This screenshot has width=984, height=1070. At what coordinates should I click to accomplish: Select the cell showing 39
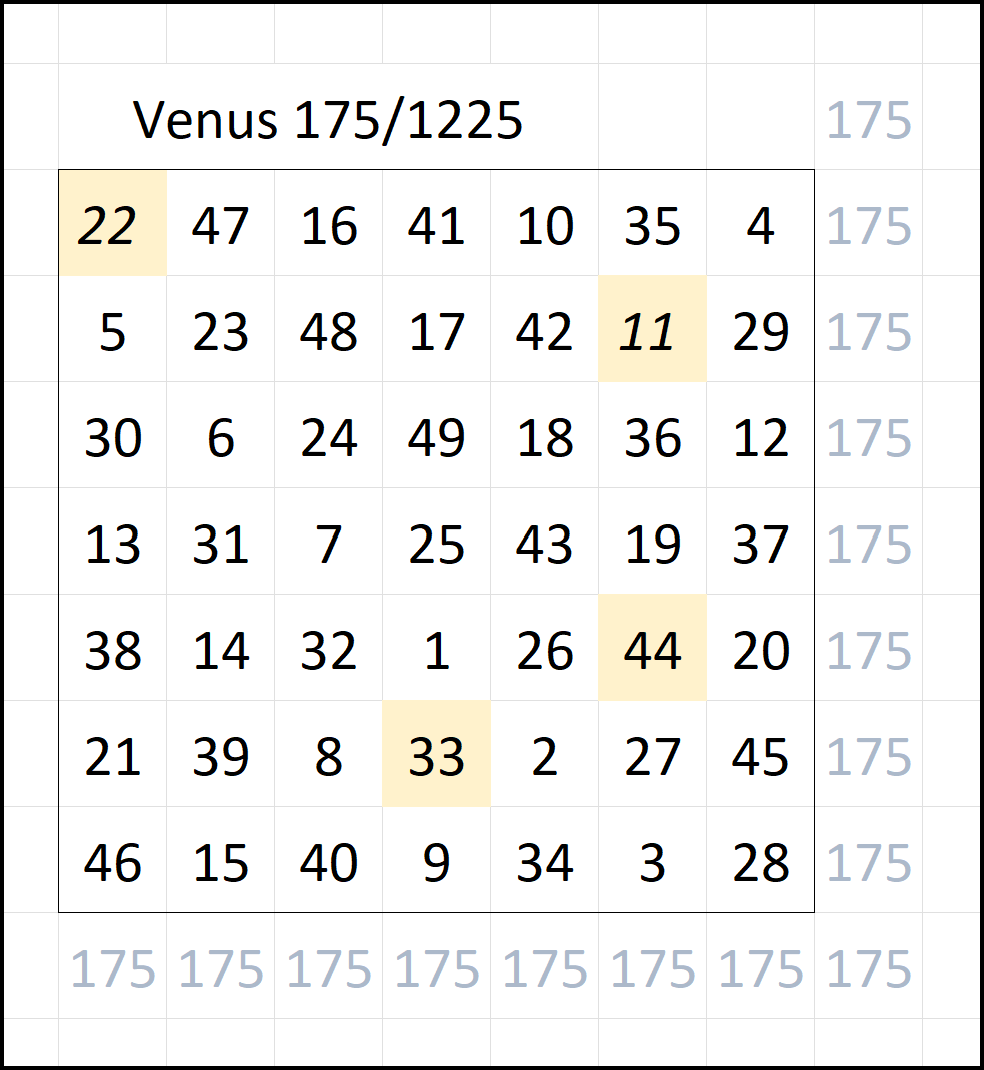coord(220,755)
